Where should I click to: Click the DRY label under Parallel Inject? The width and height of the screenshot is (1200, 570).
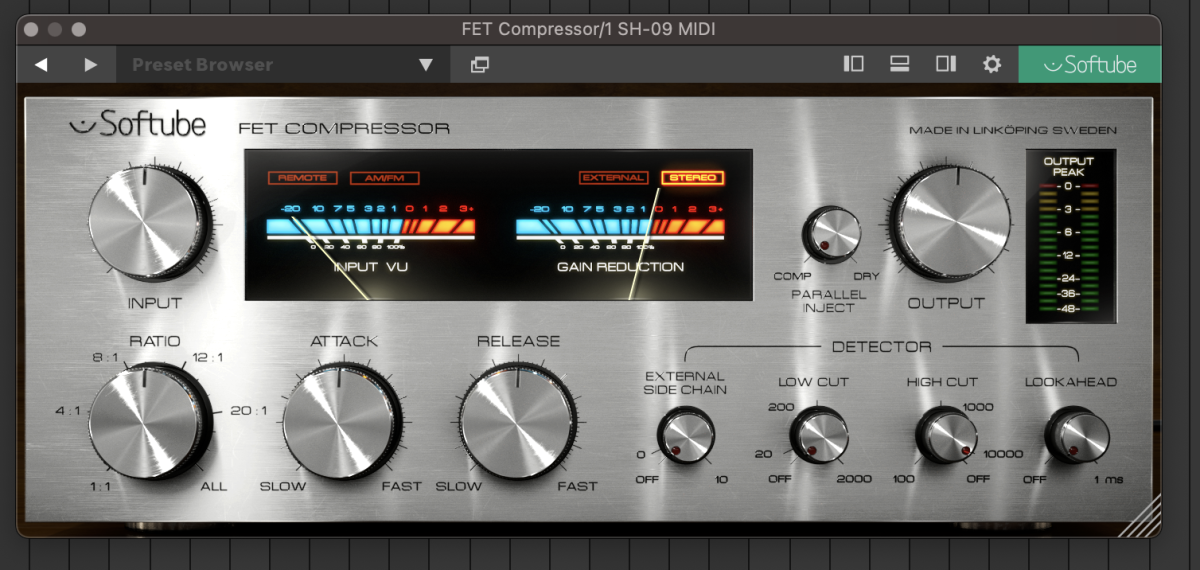tap(866, 277)
